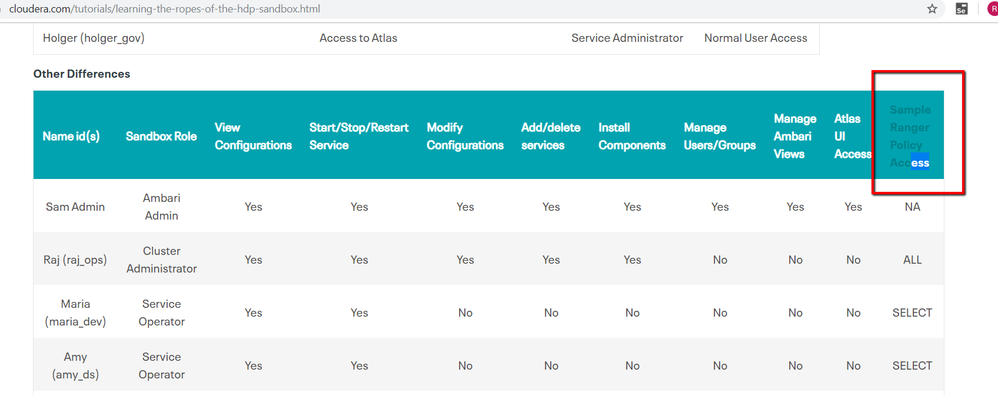Select the 'Ambari Admin' role cell
Image resolution: width=998 pixels, height=395 pixels.
click(x=161, y=207)
